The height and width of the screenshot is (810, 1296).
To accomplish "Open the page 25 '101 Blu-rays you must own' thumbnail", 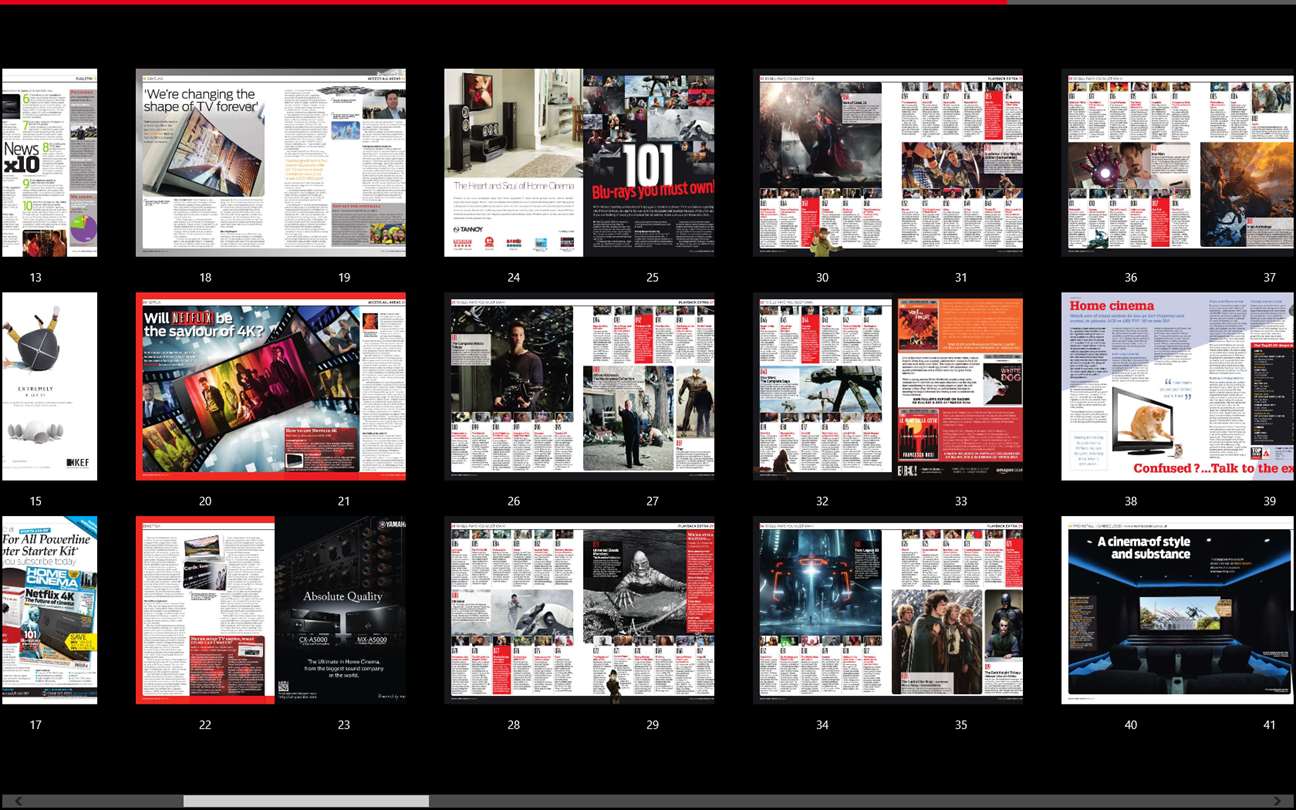I will click(x=648, y=163).
